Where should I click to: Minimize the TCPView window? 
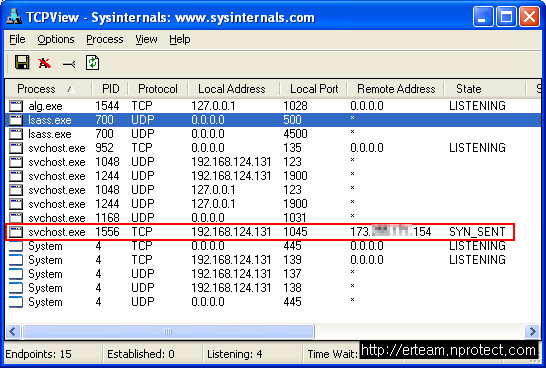(x=483, y=16)
